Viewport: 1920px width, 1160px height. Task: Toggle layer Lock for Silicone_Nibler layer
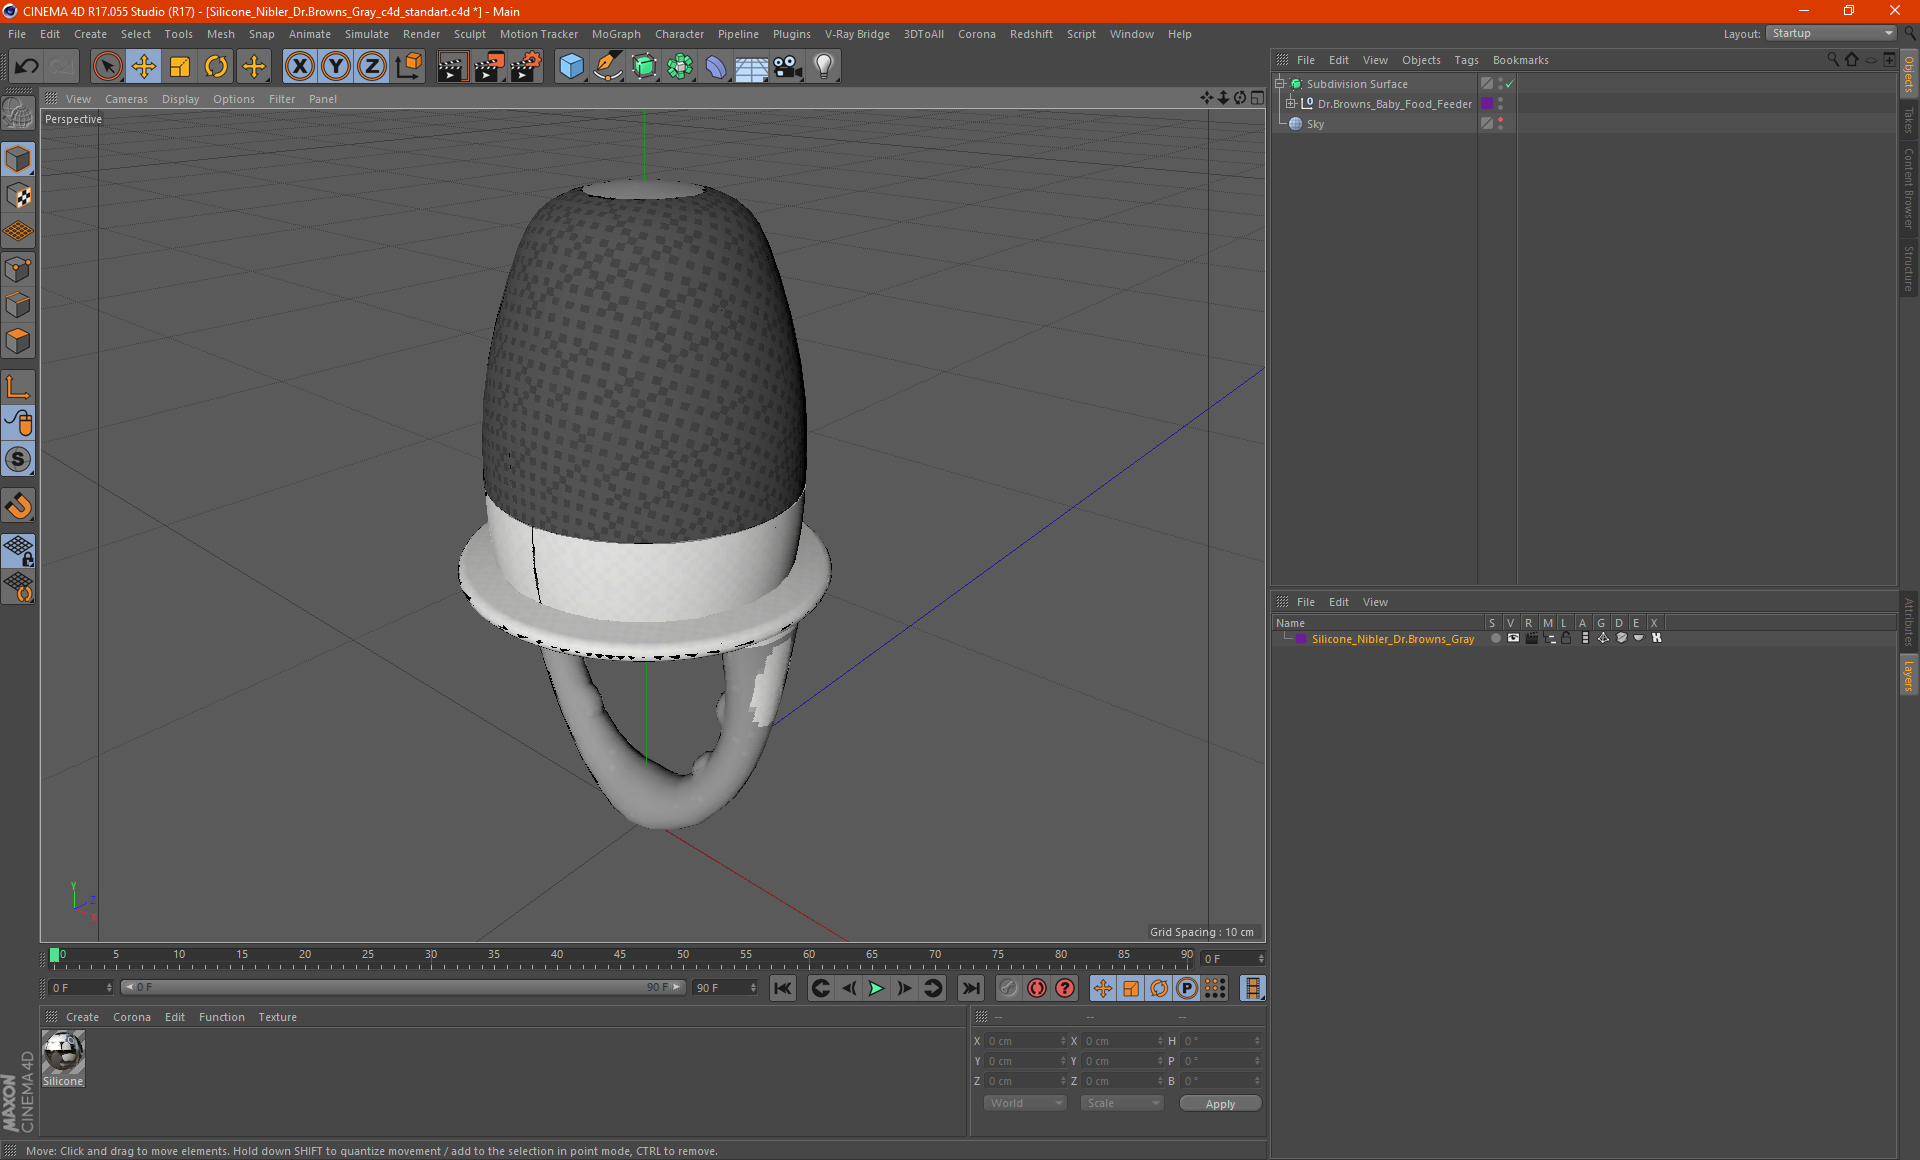pos(1567,639)
